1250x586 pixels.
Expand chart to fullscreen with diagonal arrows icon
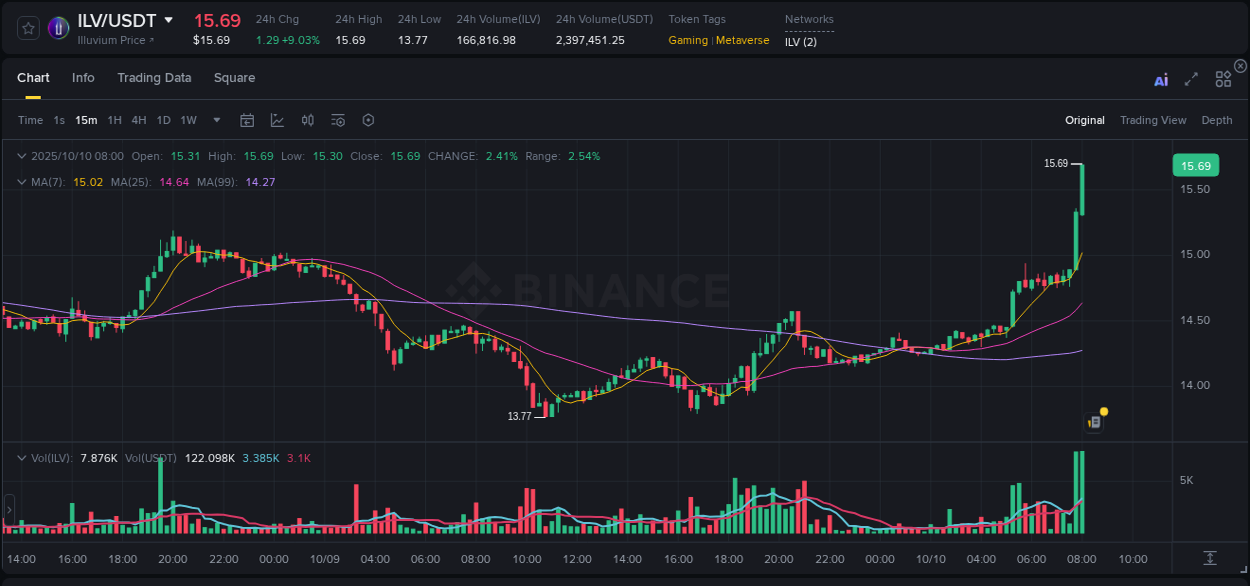[1190, 78]
